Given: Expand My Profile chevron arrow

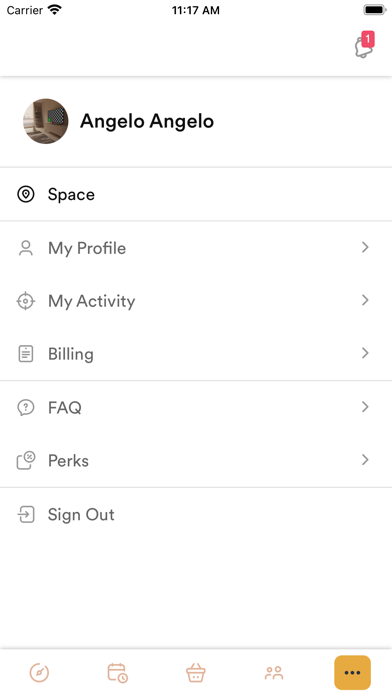Looking at the screenshot, I should point(365,247).
